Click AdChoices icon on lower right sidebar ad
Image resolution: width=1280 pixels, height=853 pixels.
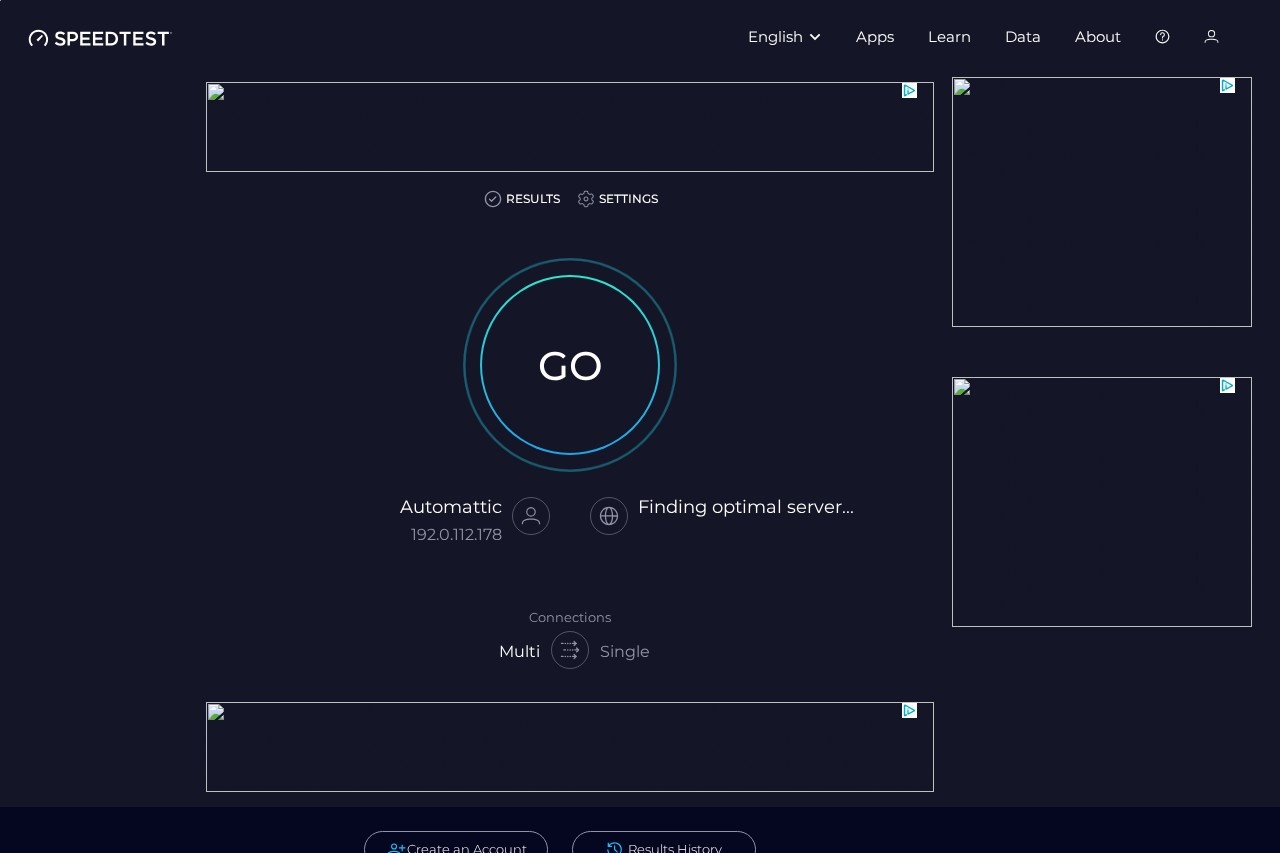pos(1227,386)
